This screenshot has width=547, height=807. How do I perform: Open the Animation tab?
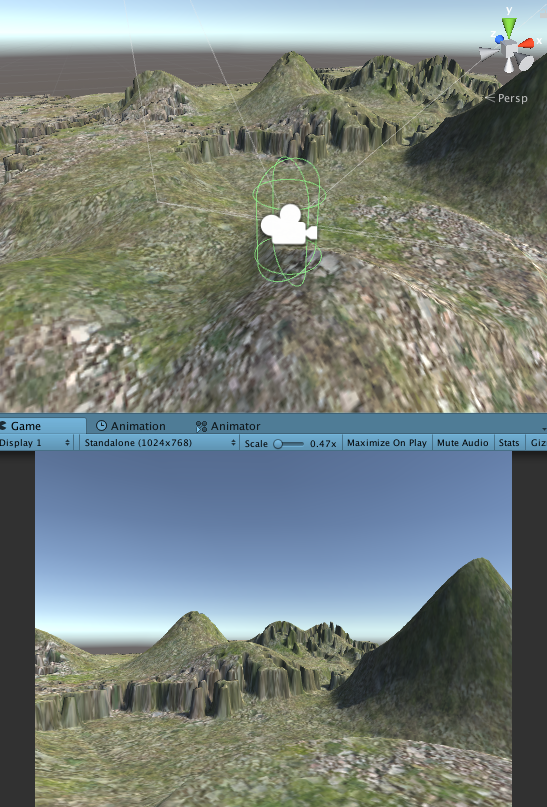pos(131,426)
